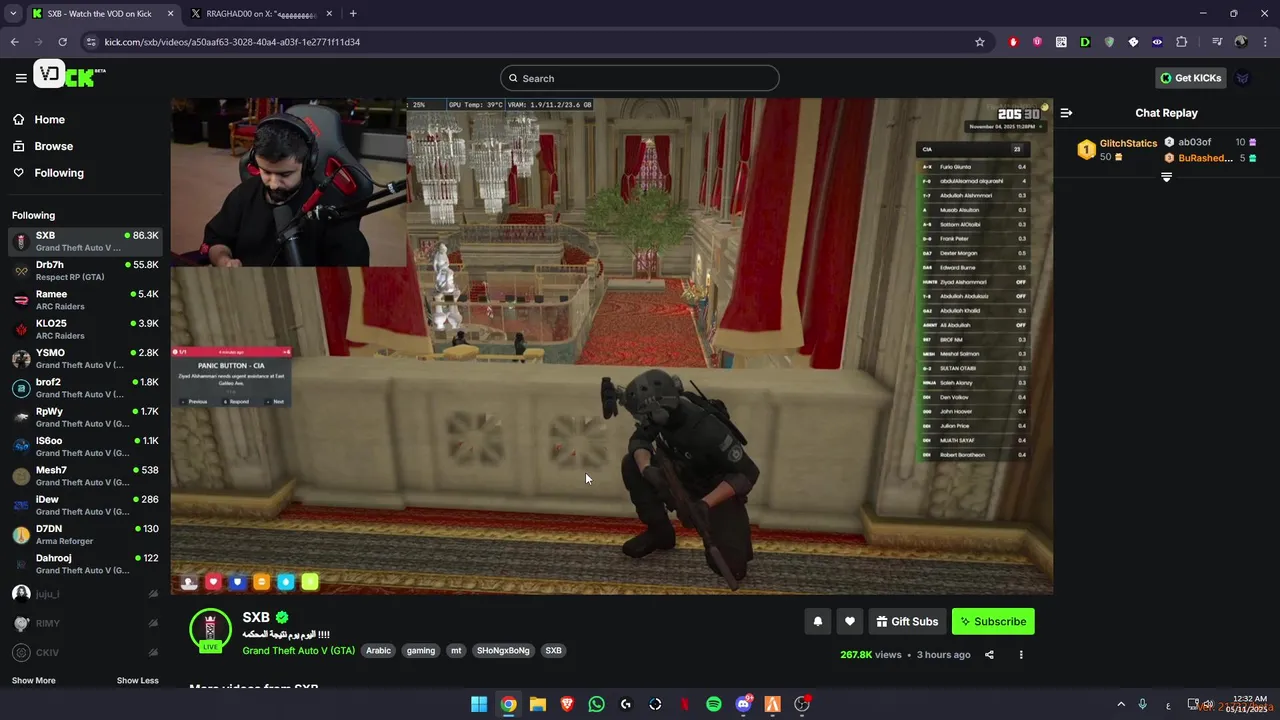
Task: Open offline RIMY channel
Action: pos(85,623)
